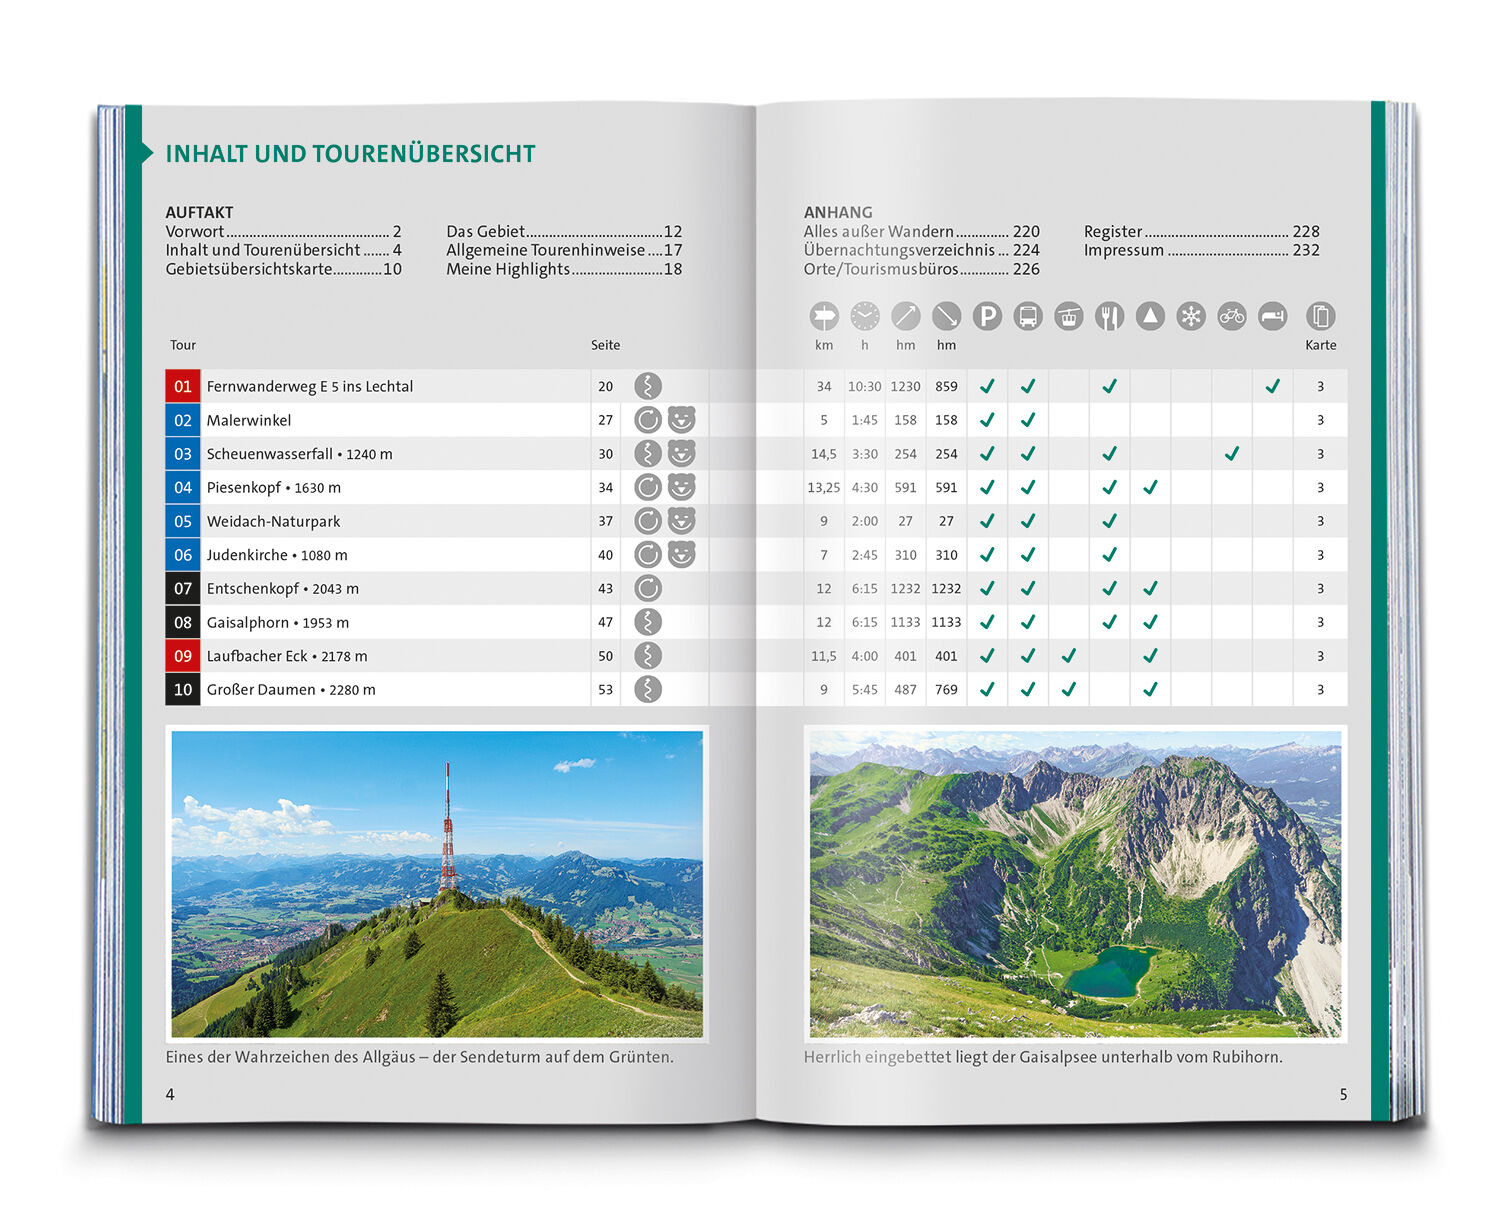This screenshot has height=1226, width=1500.
Task: Click the parking P icon in header
Action: (x=987, y=317)
